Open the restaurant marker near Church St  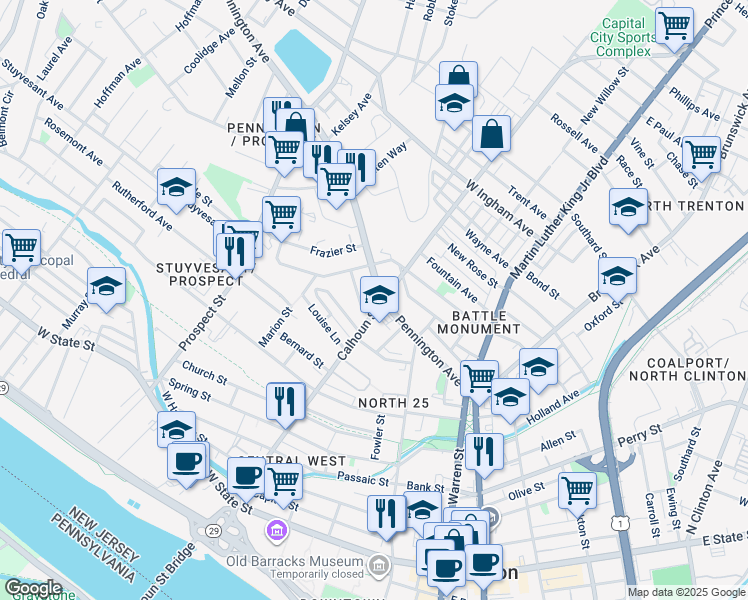coord(285,403)
